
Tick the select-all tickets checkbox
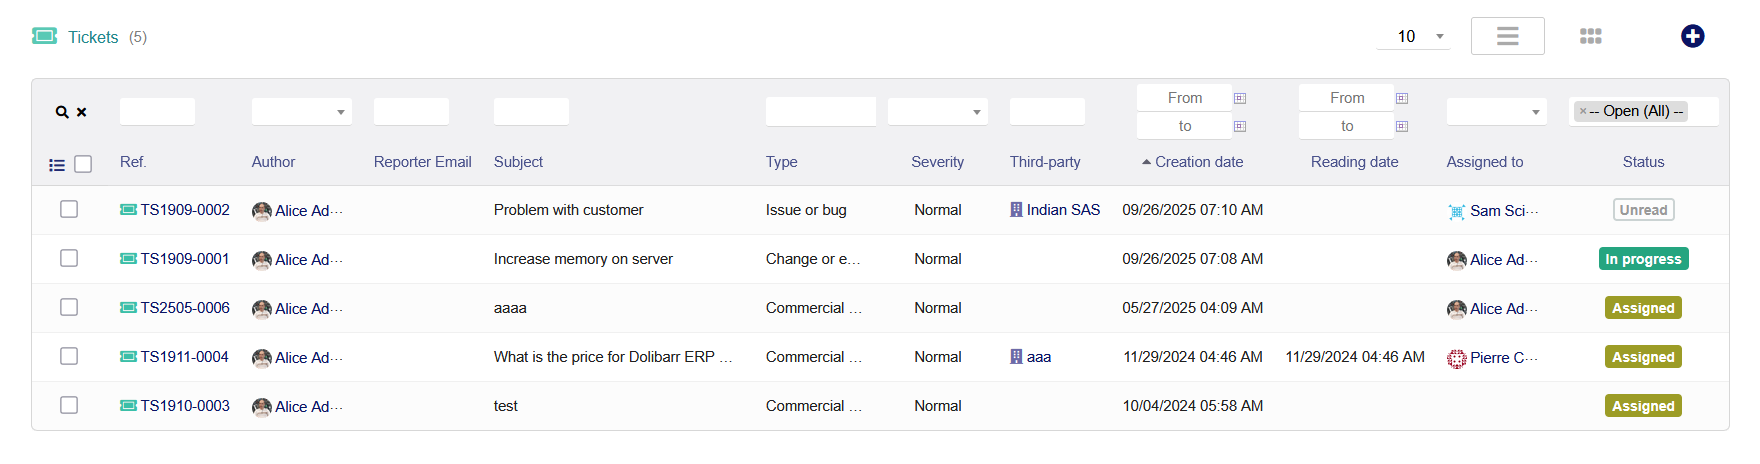point(83,164)
